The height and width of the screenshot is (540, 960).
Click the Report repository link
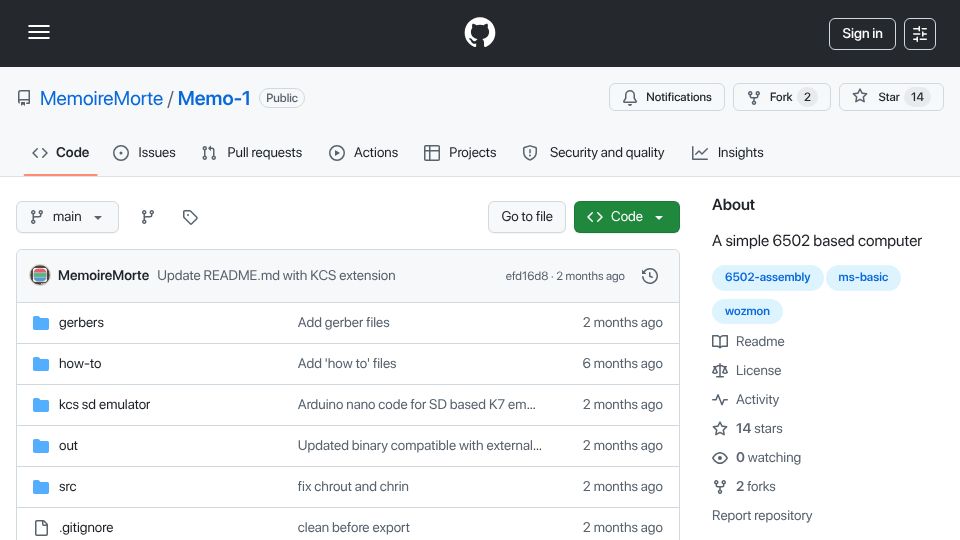[762, 516]
